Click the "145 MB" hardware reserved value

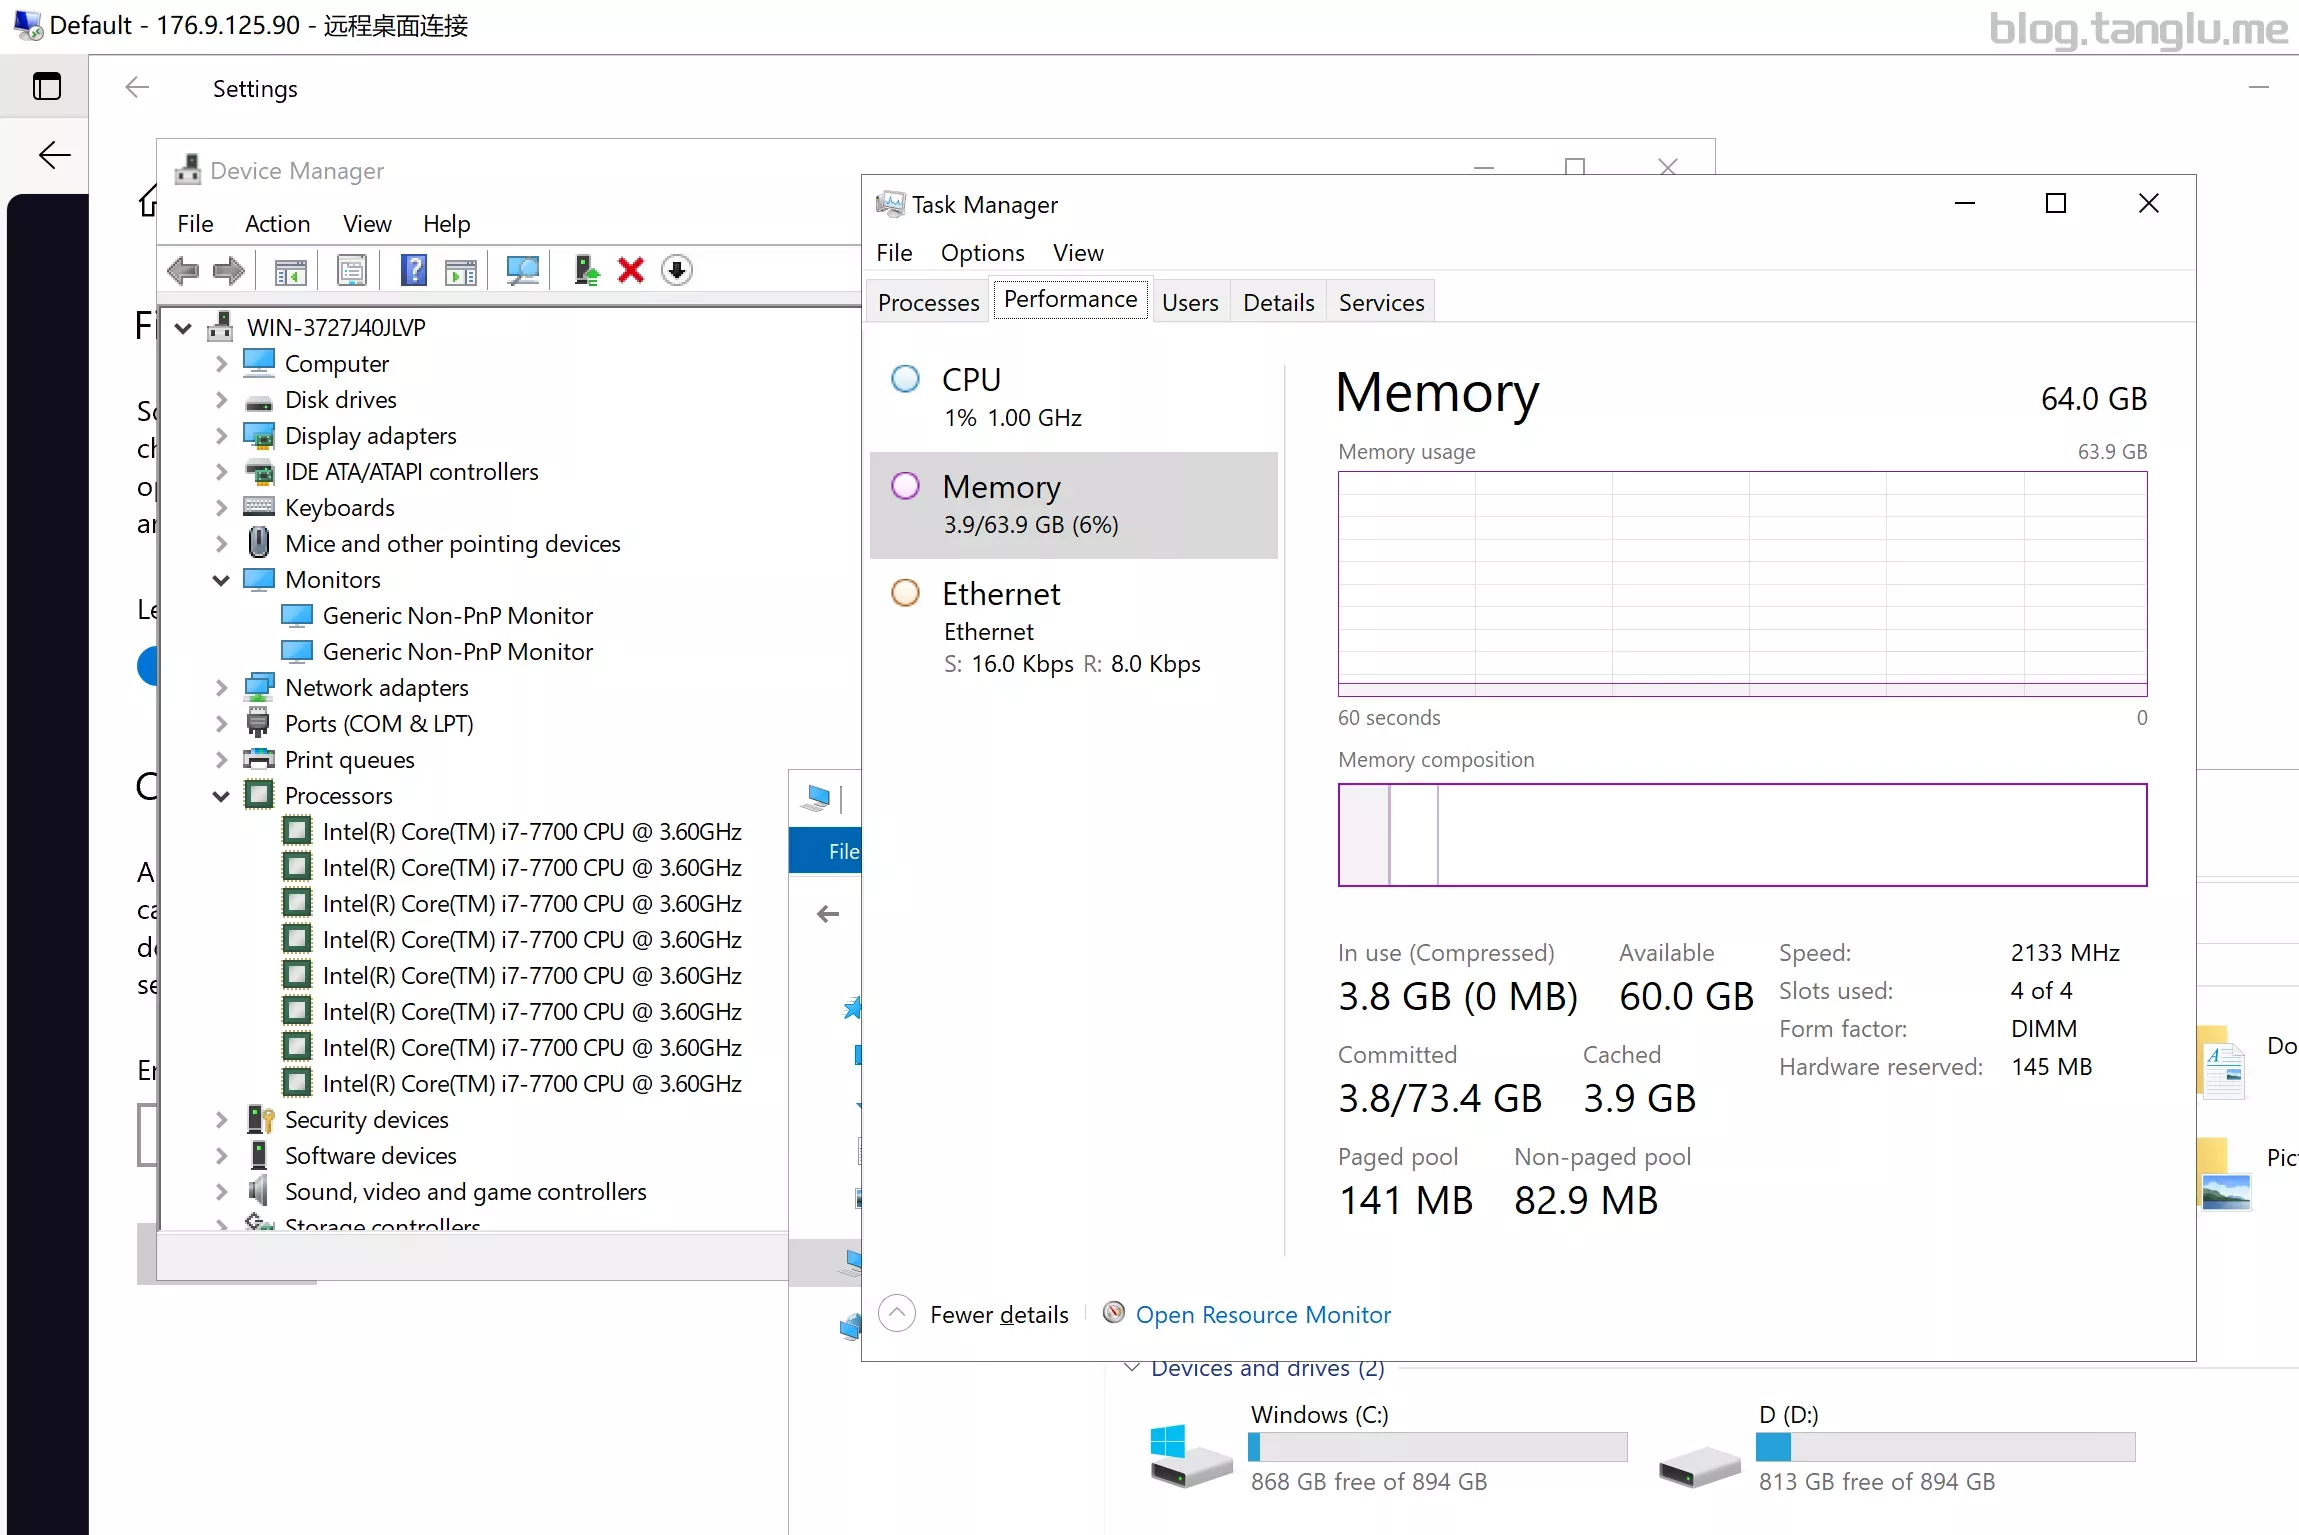coord(2051,1066)
